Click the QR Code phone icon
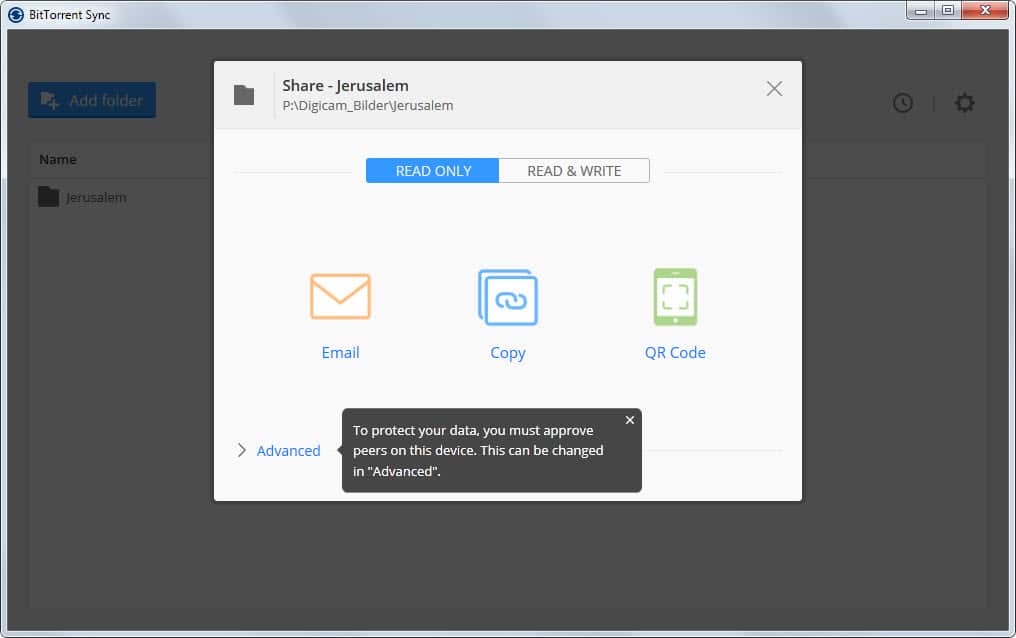Screen dimensions: 1016x638 pos(675,297)
